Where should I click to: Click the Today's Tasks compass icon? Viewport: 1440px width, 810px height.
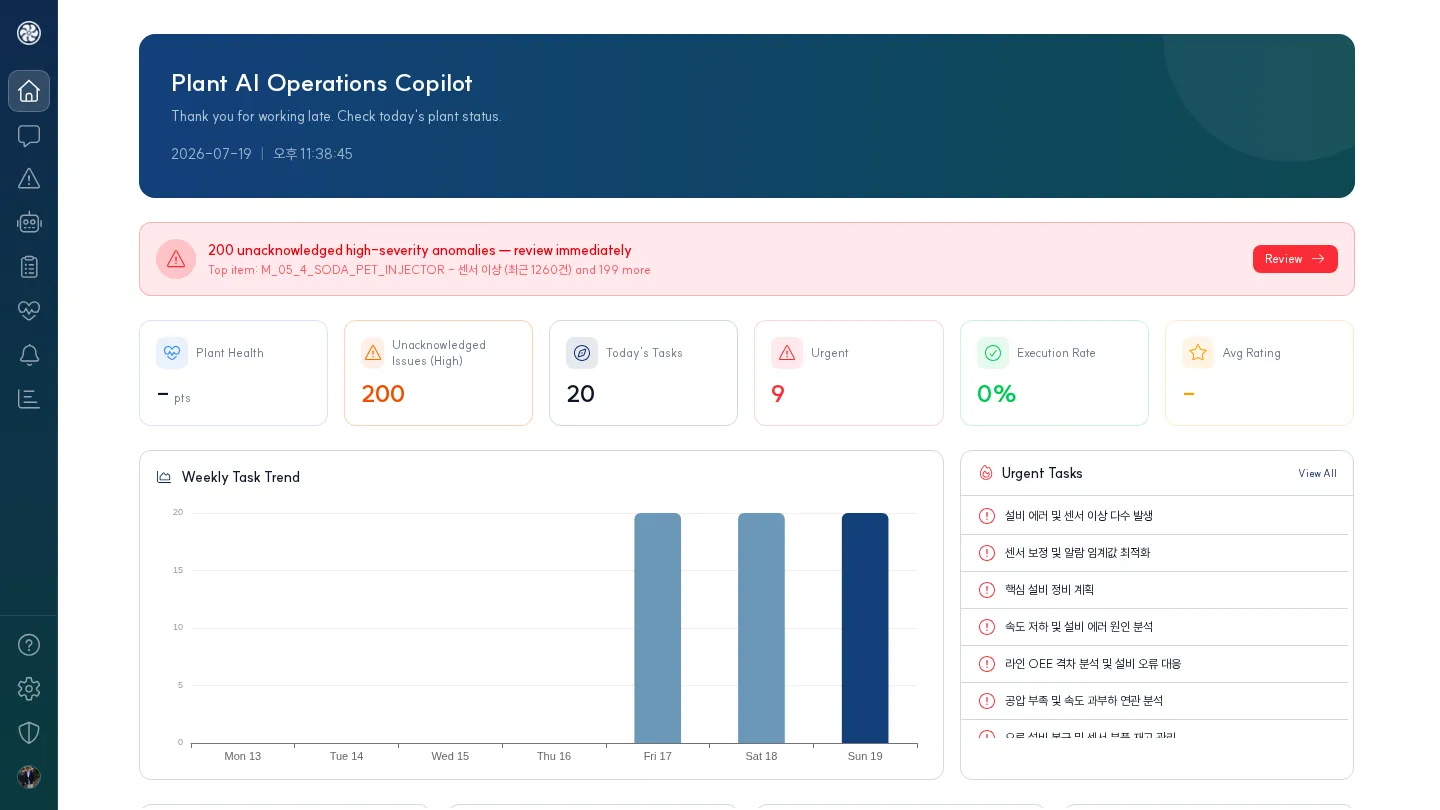[x=582, y=353]
